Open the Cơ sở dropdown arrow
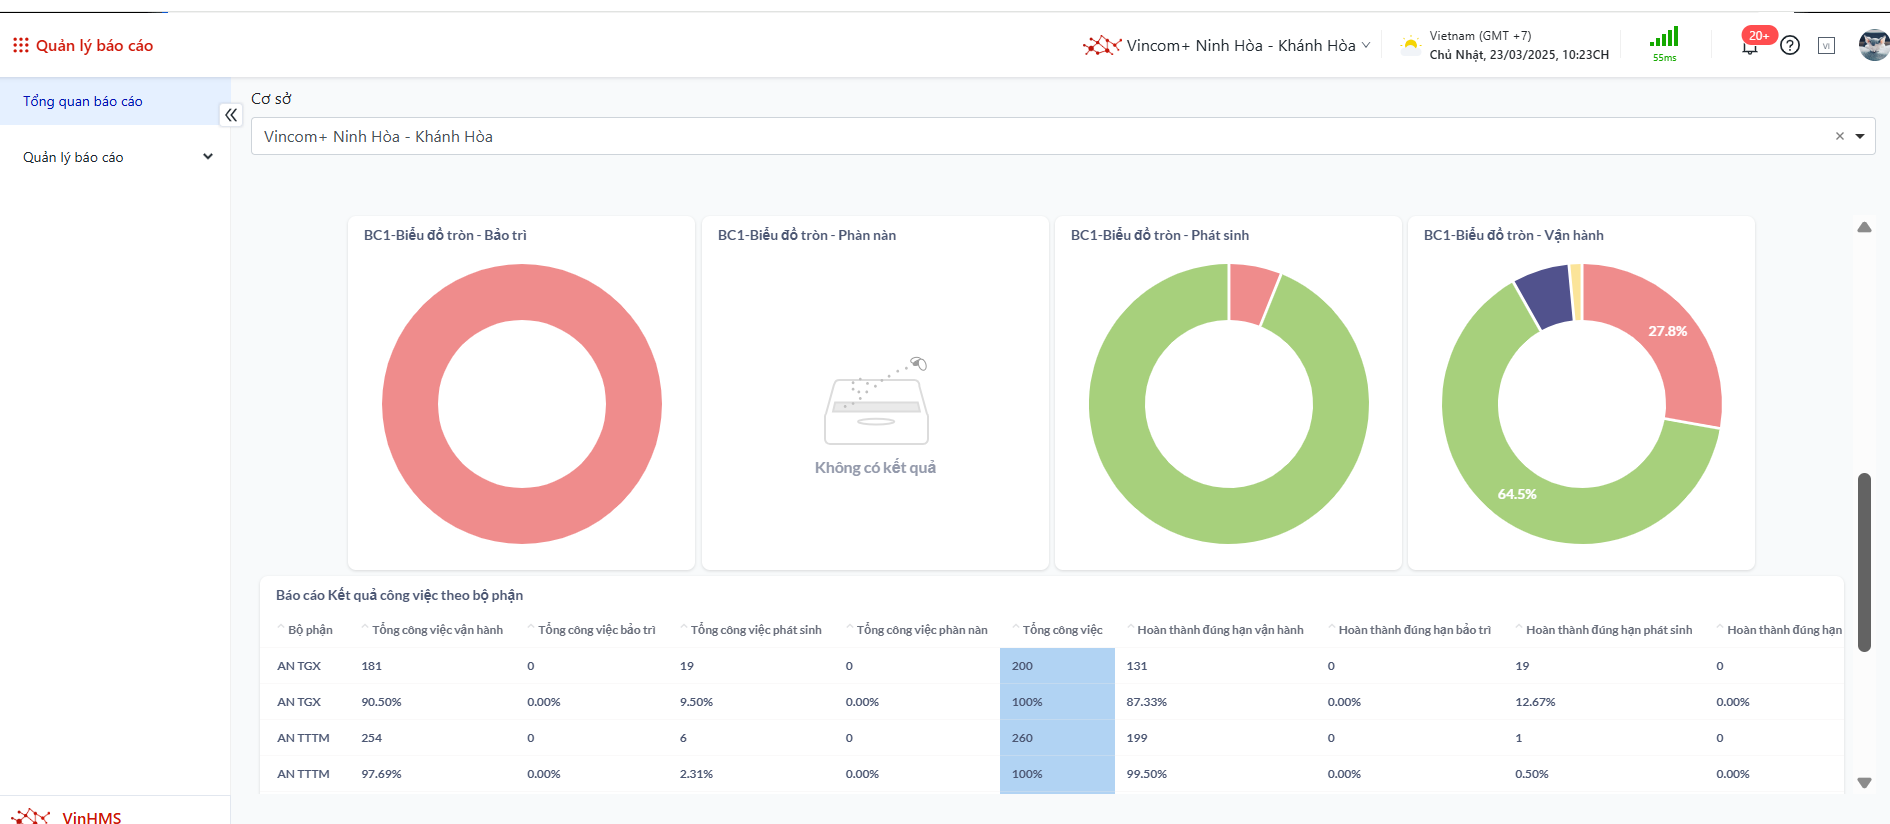Viewport: 1890px width, 824px height. coord(1860,136)
